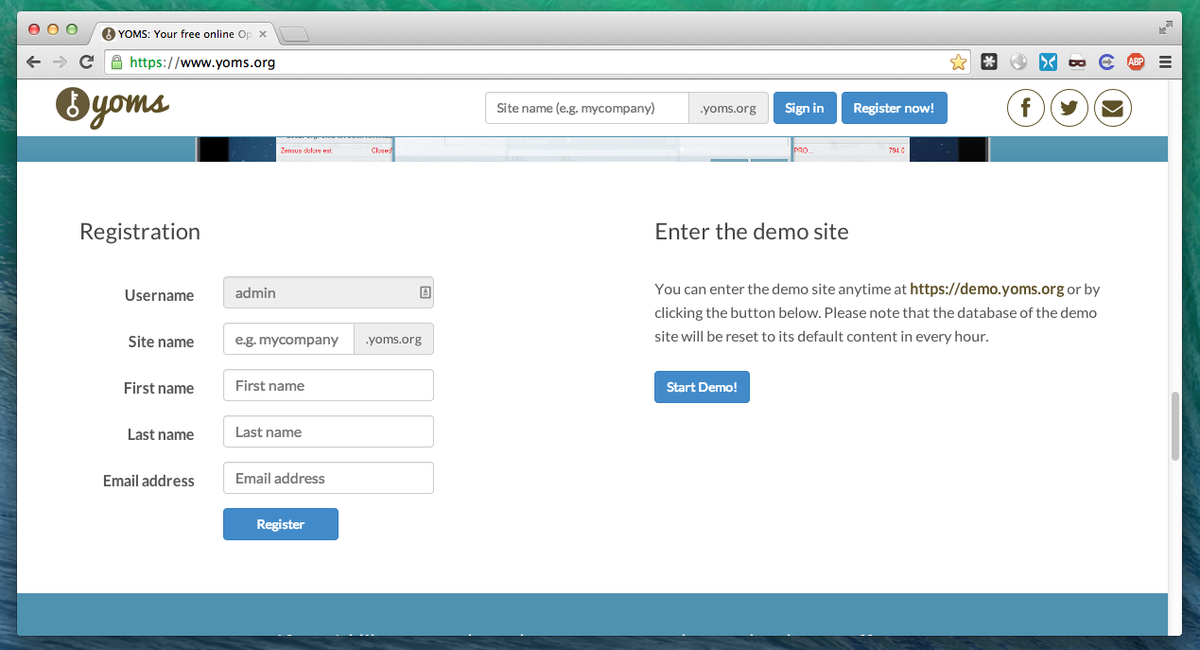
Task: Click the email envelope icon
Action: 1112,108
